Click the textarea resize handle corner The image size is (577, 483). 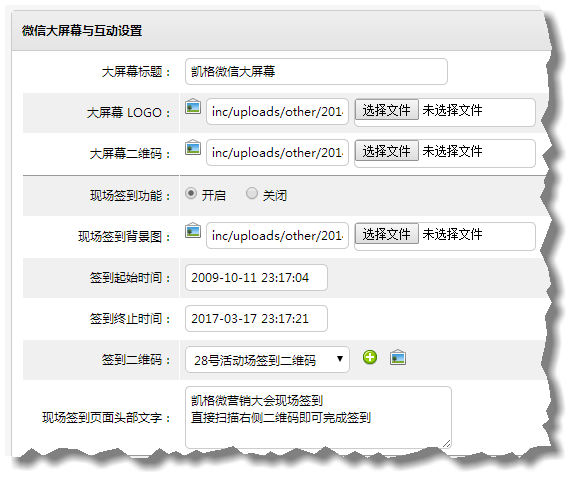446,444
